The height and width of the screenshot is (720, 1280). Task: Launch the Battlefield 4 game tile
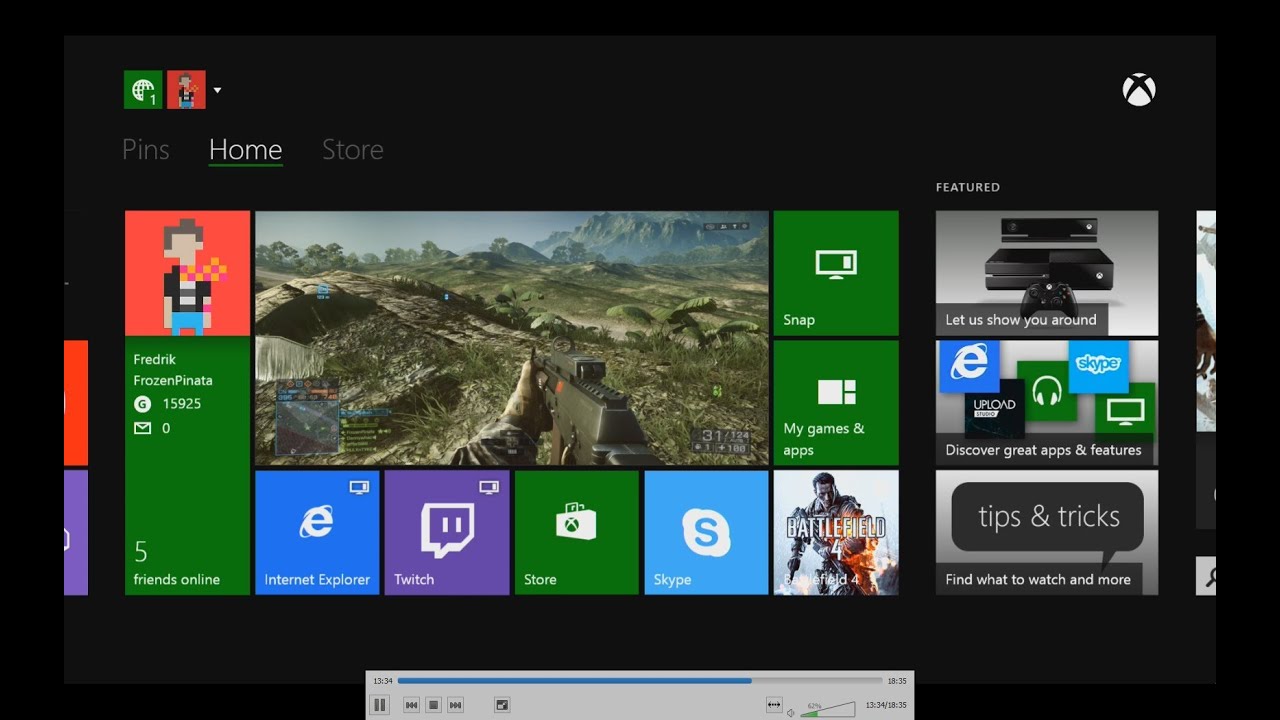tap(836, 532)
